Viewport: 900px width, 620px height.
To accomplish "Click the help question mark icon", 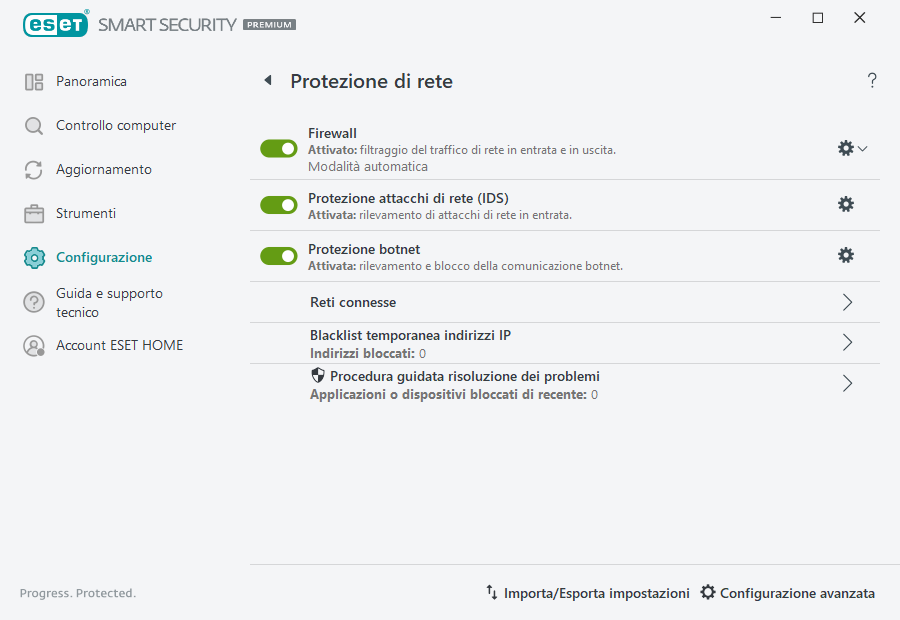I will pyautogui.click(x=871, y=81).
